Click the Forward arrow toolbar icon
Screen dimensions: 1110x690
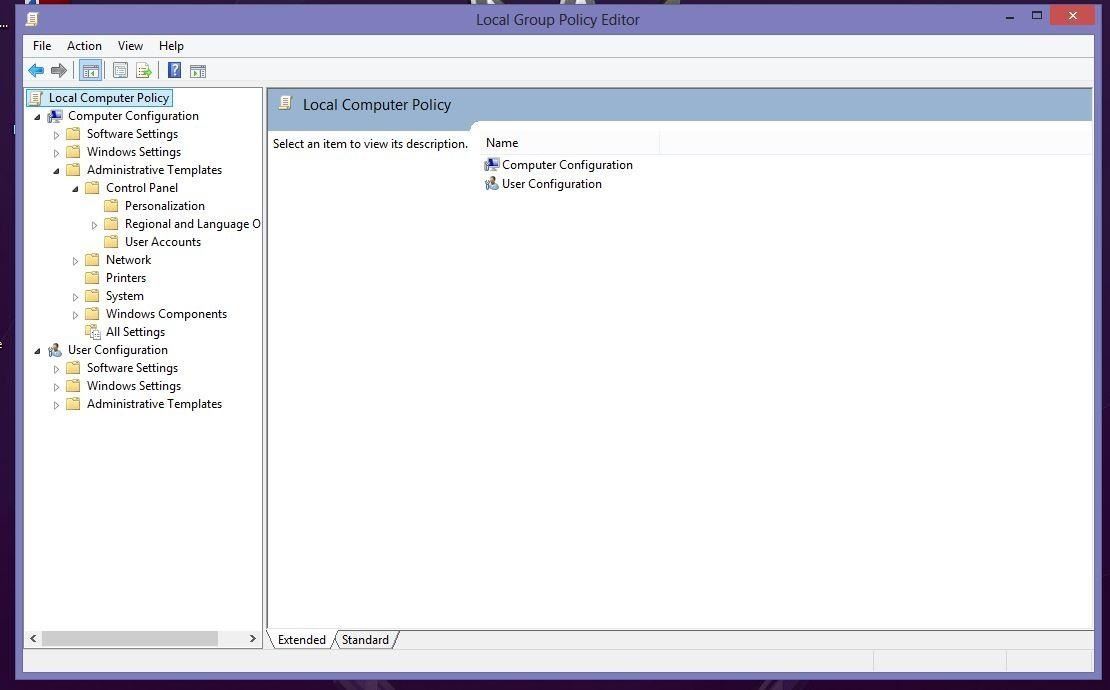coord(59,70)
